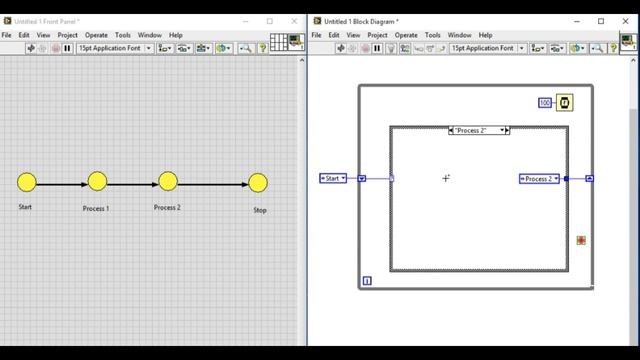Image resolution: width=640 pixels, height=360 pixels.
Task: Open Edit menu in Front Panel window
Action: pyautogui.click(x=24, y=35)
